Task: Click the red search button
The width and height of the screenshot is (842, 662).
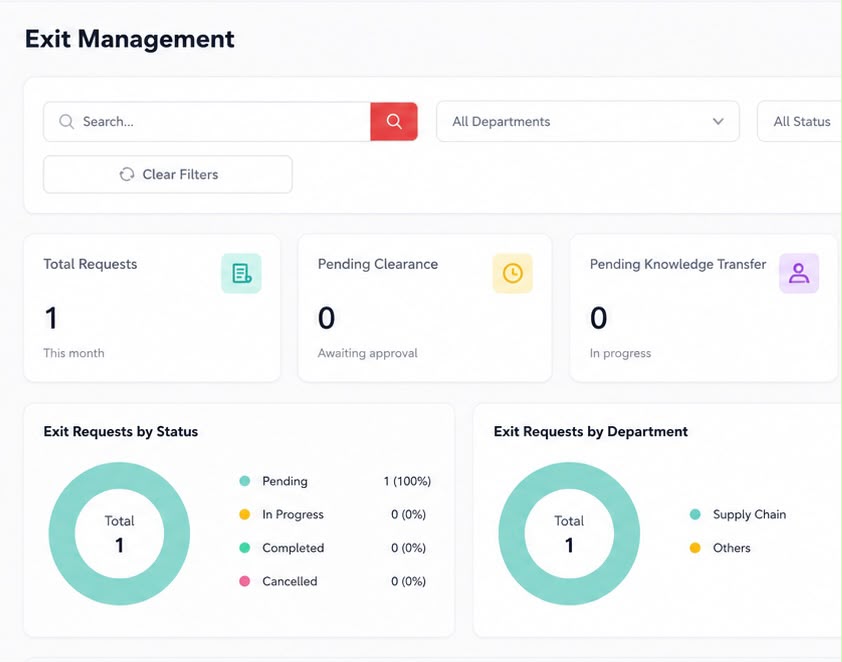Action: tap(394, 121)
